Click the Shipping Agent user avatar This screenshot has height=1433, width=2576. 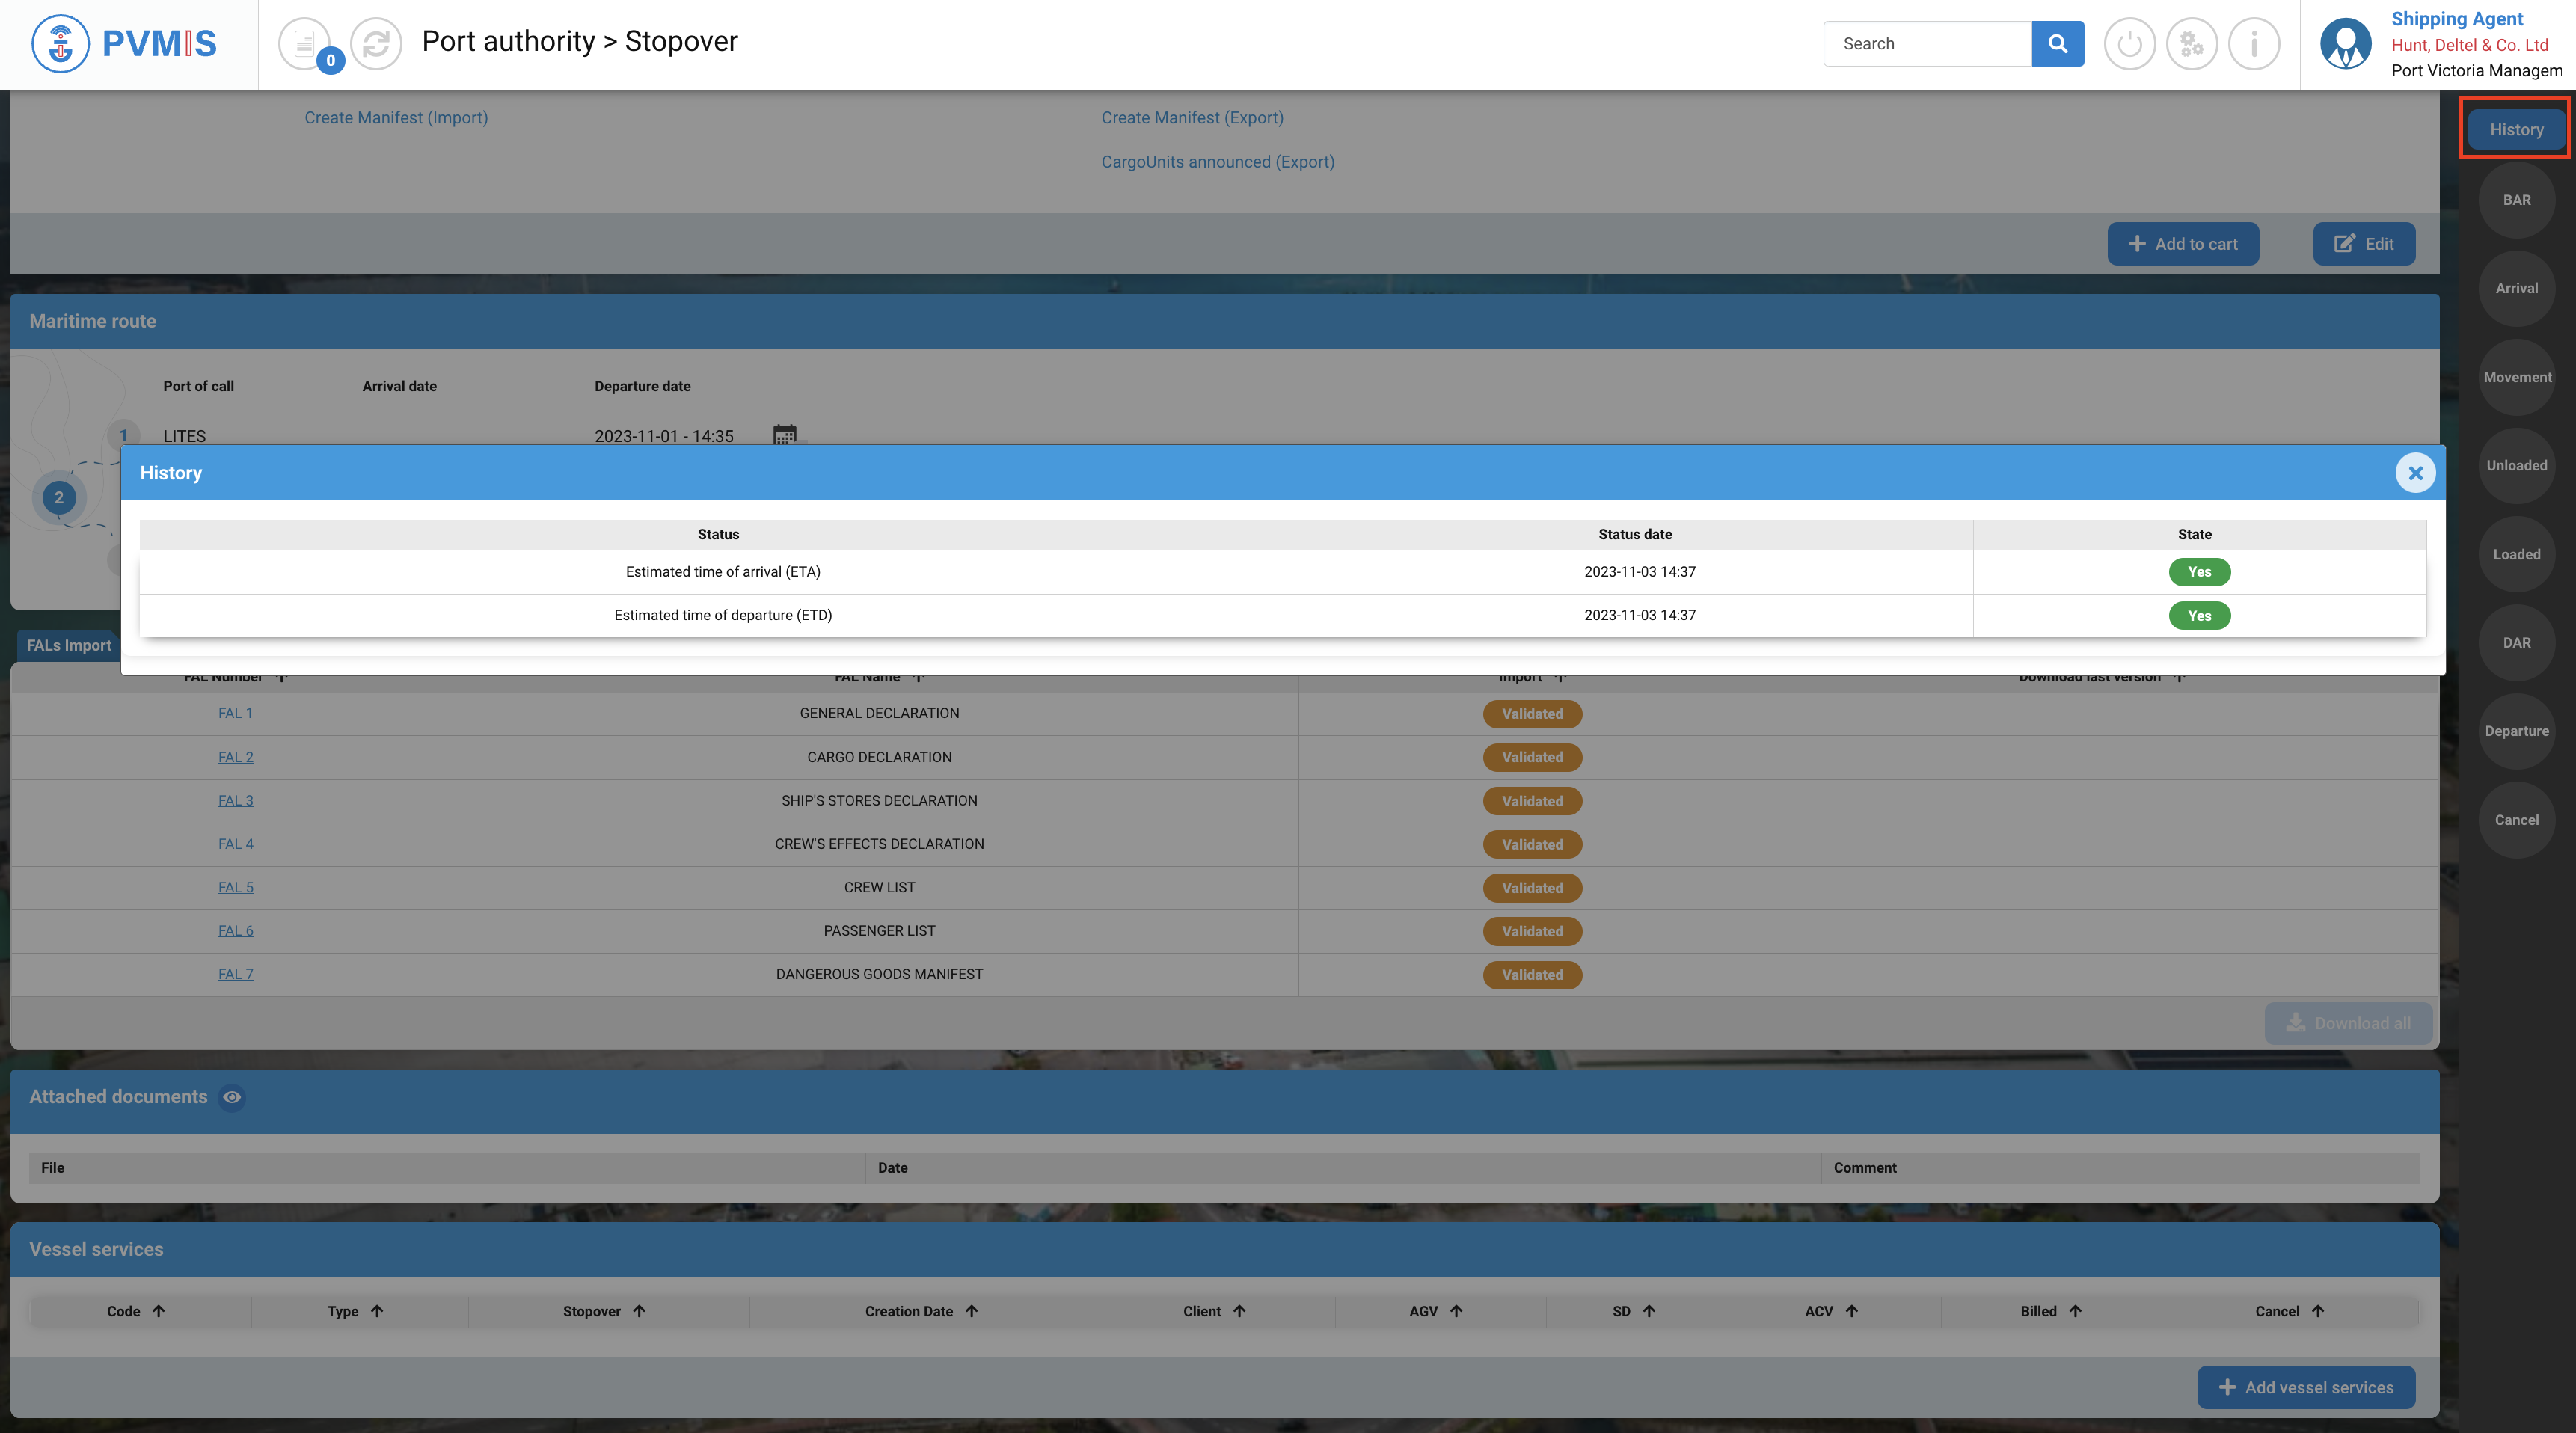coord(2345,44)
